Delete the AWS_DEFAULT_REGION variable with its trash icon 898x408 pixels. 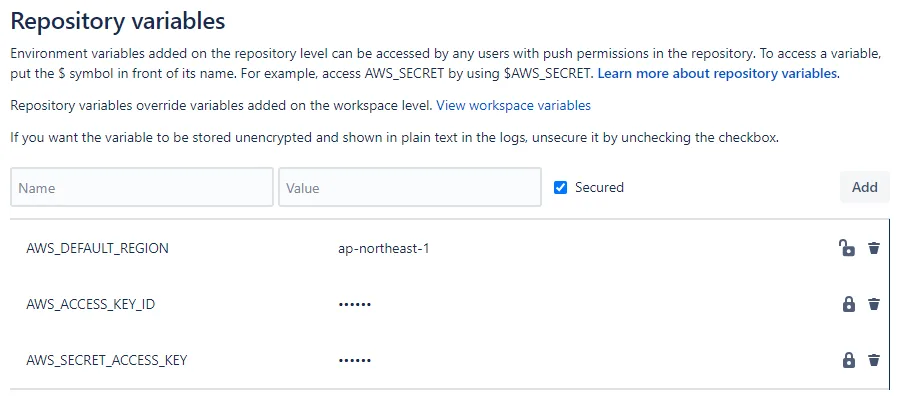click(874, 249)
